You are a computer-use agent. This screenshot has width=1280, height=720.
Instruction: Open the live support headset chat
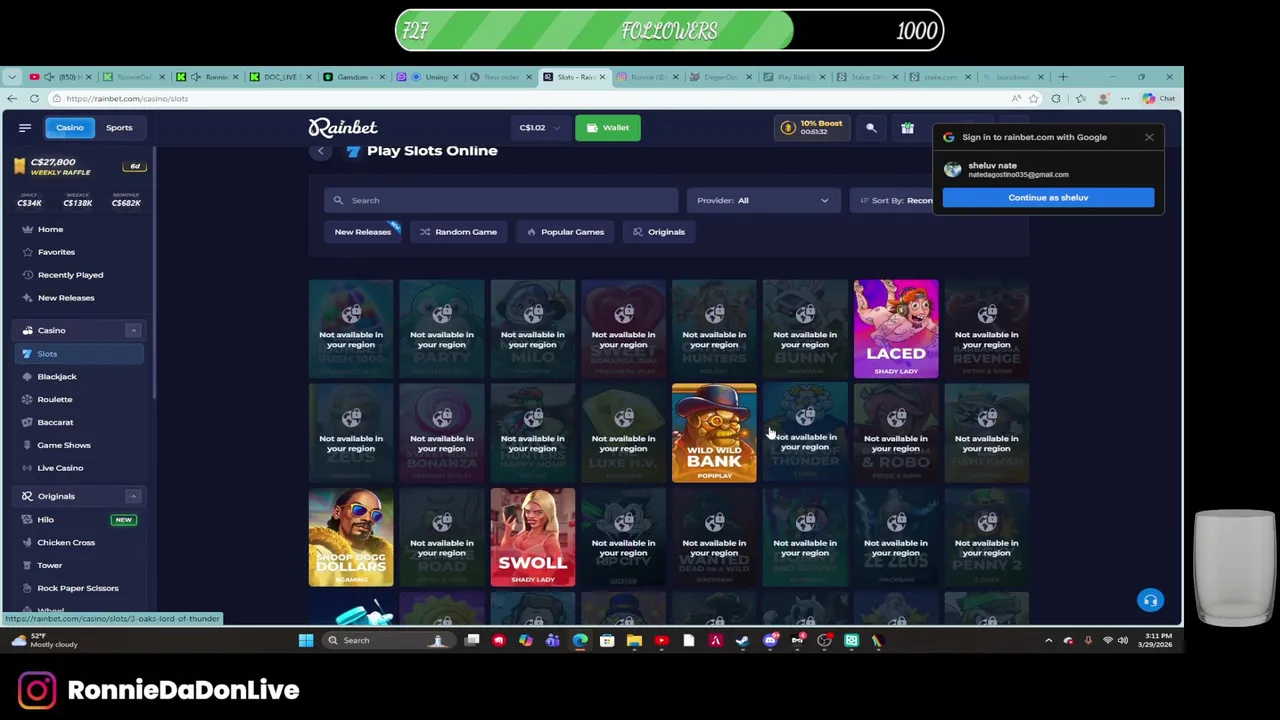point(1150,600)
